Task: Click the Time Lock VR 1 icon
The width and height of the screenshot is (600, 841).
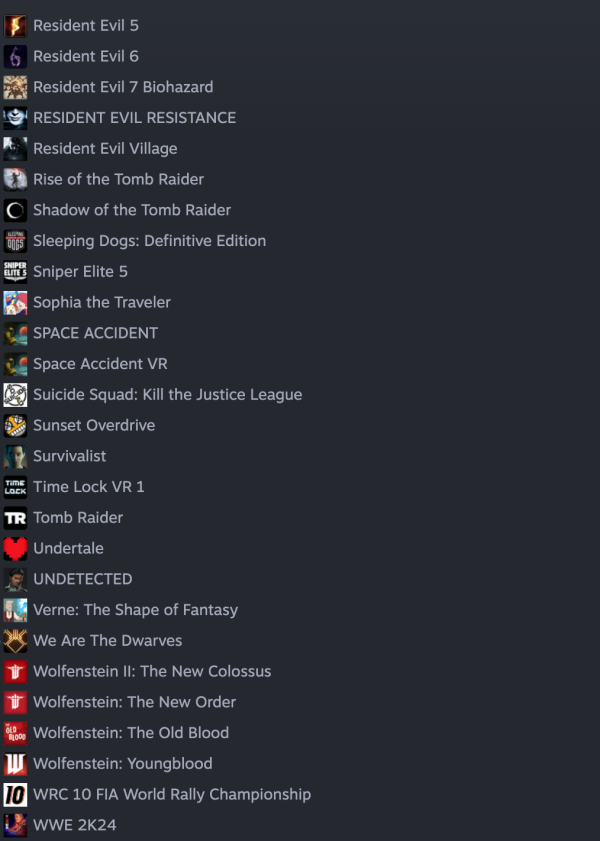Action: click(x=15, y=487)
